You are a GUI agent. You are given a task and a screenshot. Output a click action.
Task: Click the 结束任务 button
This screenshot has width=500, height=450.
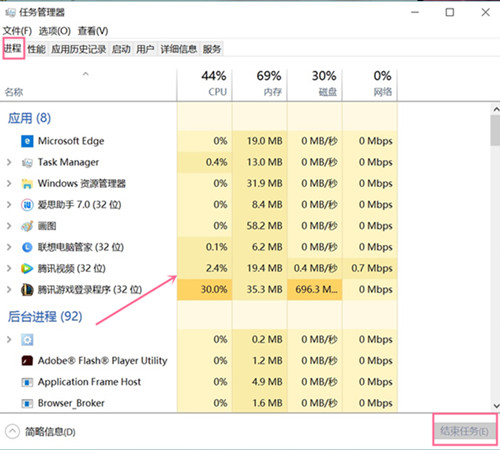coord(464,431)
